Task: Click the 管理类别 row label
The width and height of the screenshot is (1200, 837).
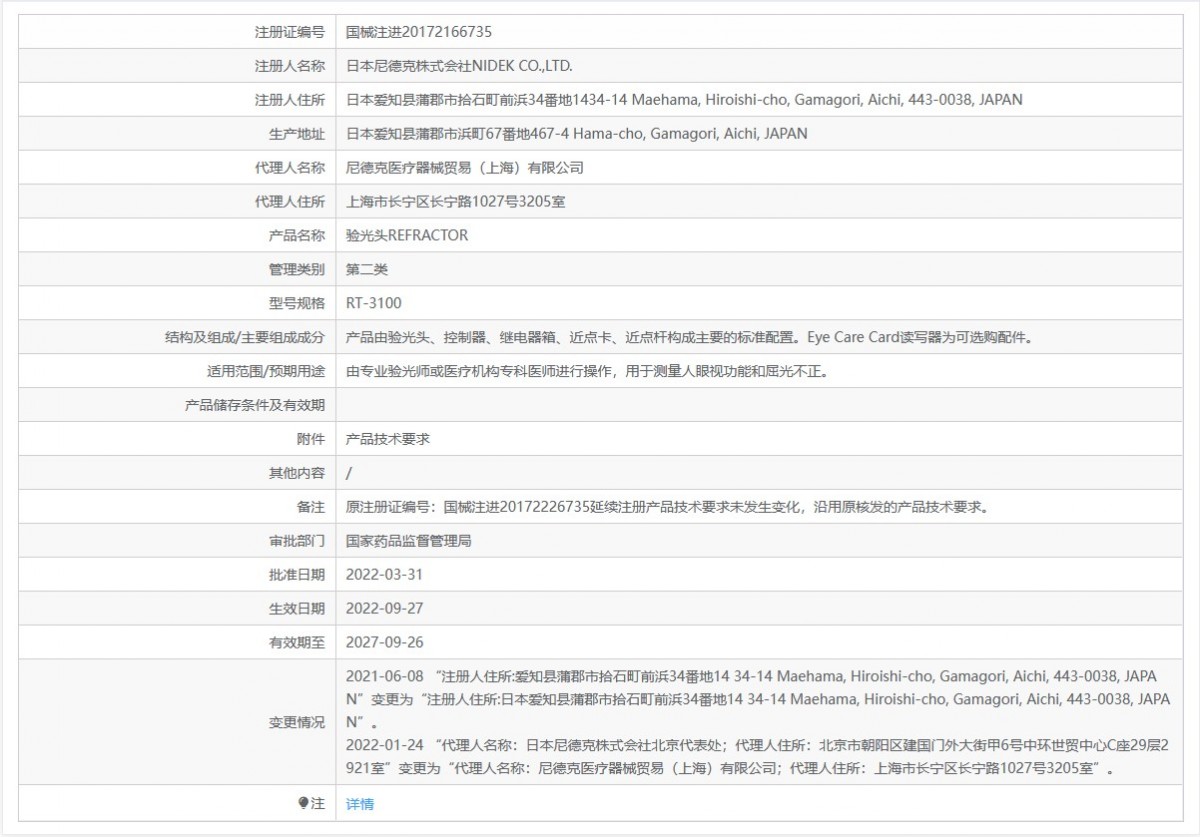Action: click(297, 270)
